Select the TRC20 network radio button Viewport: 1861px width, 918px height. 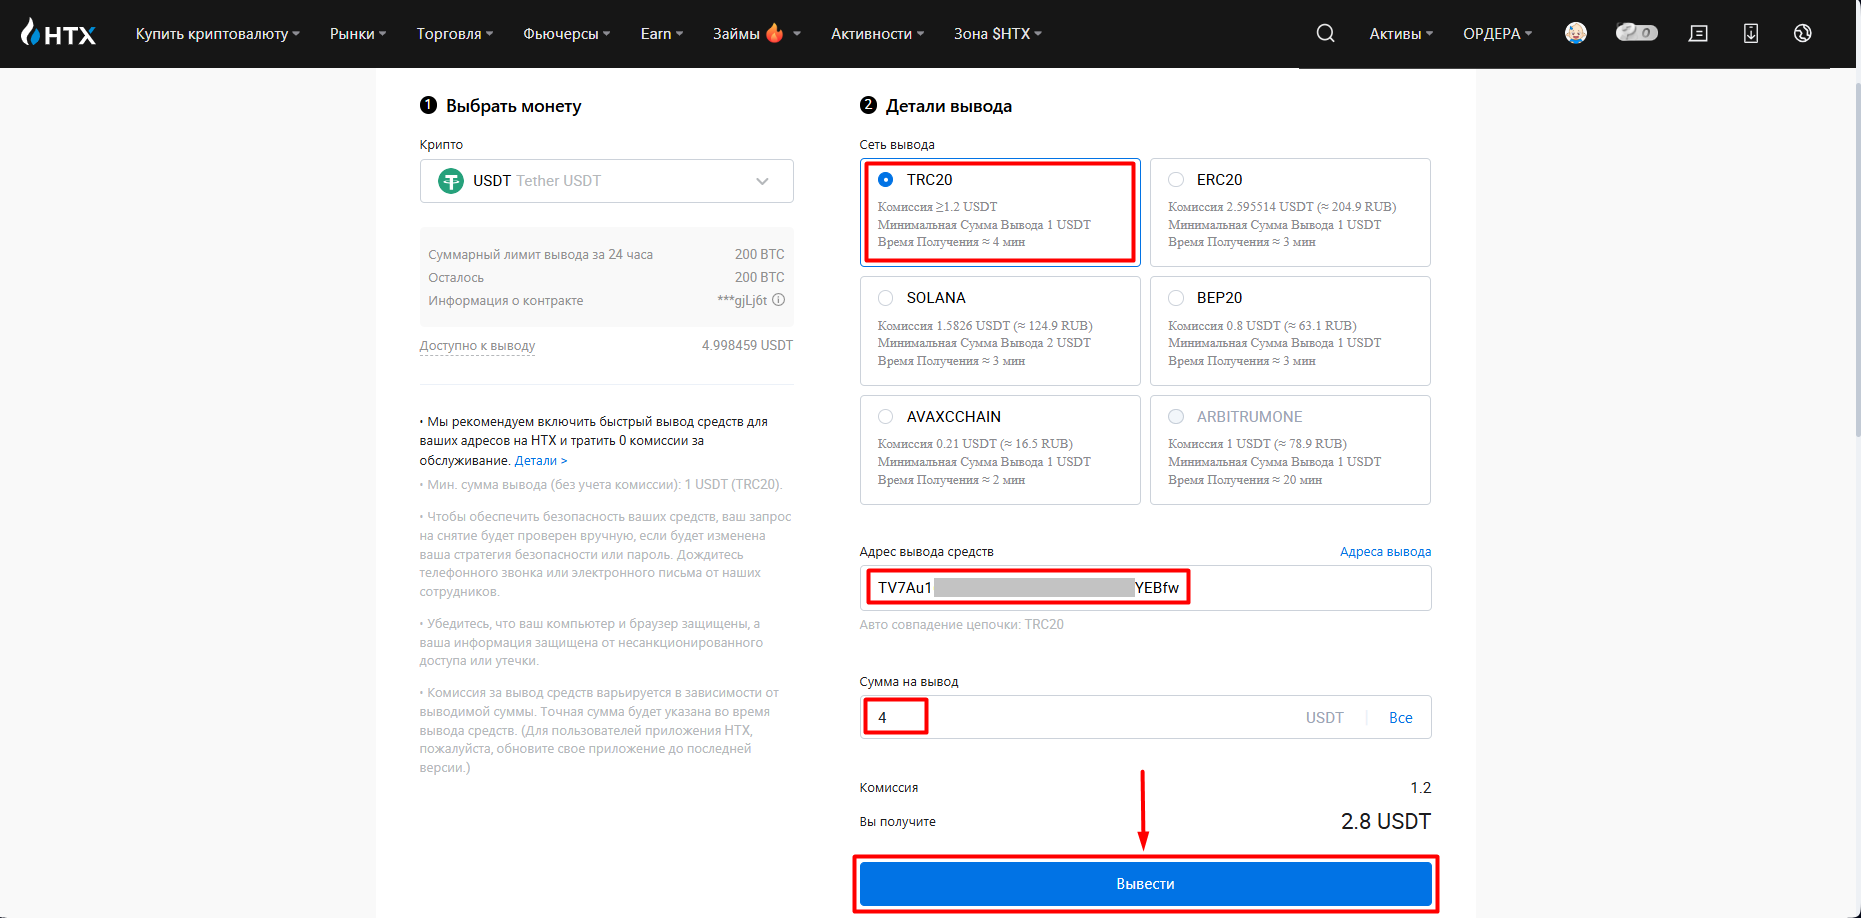885,180
